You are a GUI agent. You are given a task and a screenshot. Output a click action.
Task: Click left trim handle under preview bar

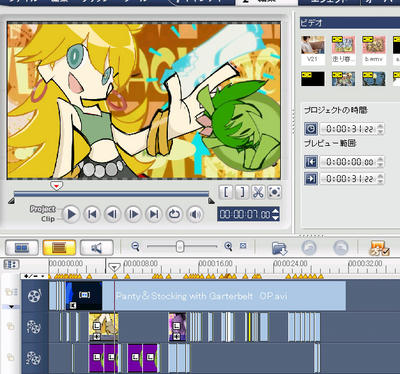point(11,201)
